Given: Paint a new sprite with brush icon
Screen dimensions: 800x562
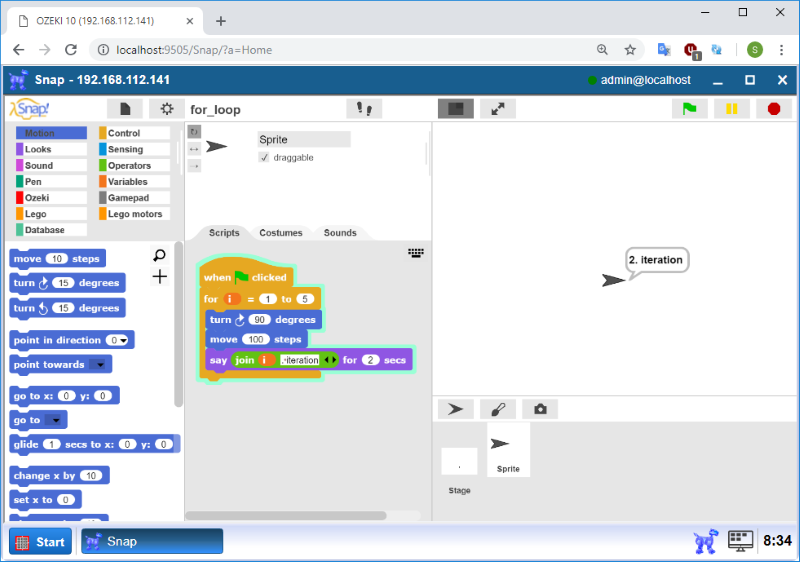Looking at the screenshot, I should (497, 409).
